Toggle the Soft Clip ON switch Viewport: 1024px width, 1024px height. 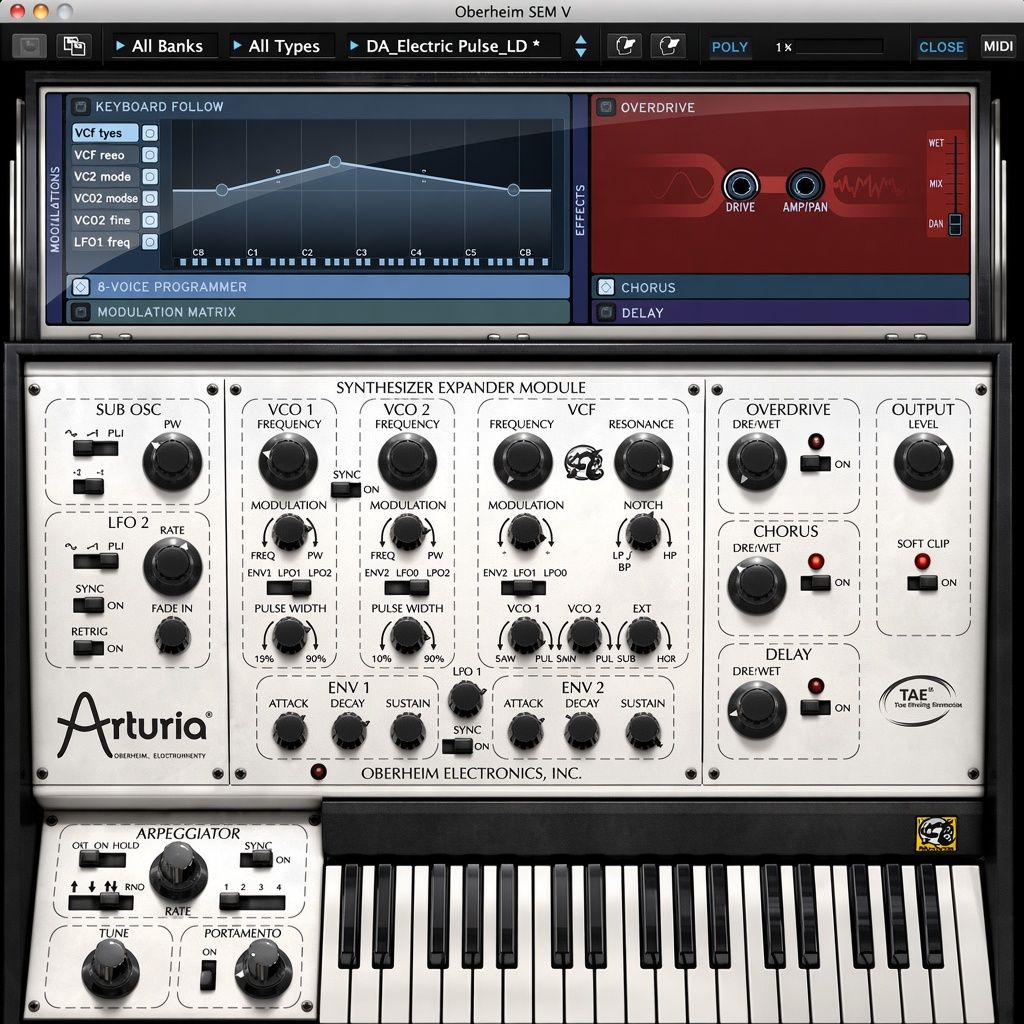[x=922, y=583]
